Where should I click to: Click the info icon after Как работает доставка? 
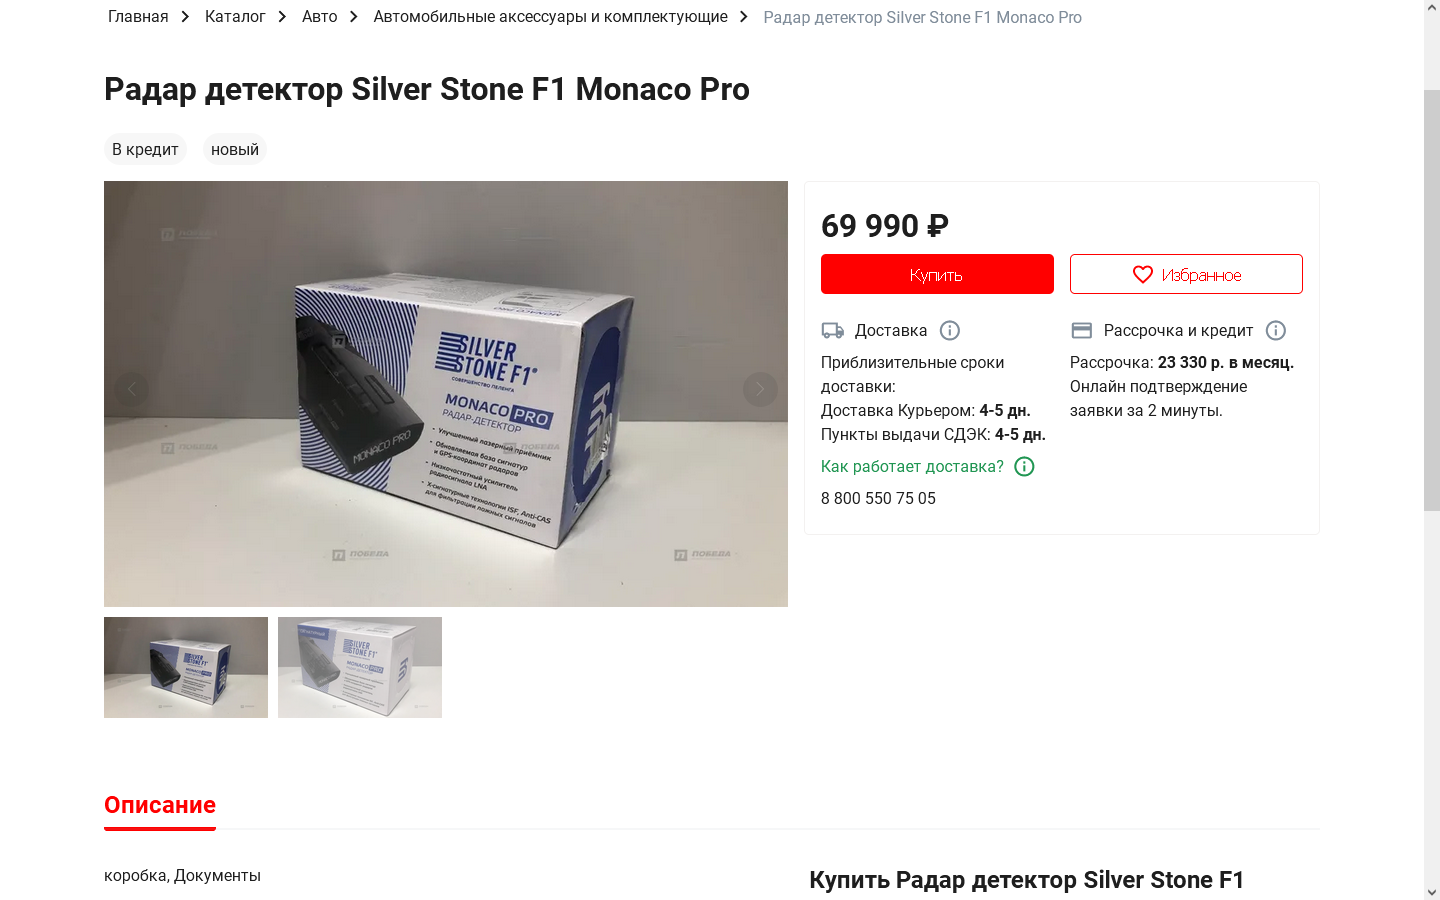click(1024, 466)
